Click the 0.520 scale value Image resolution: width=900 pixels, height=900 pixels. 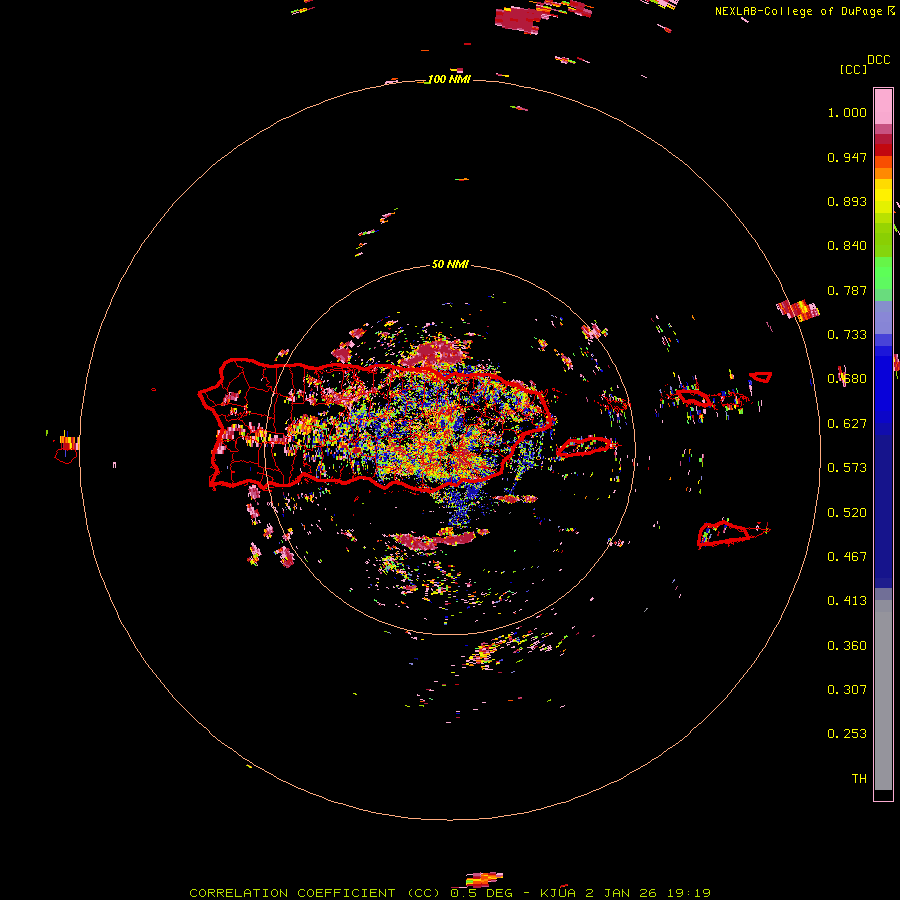[x=847, y=513]
